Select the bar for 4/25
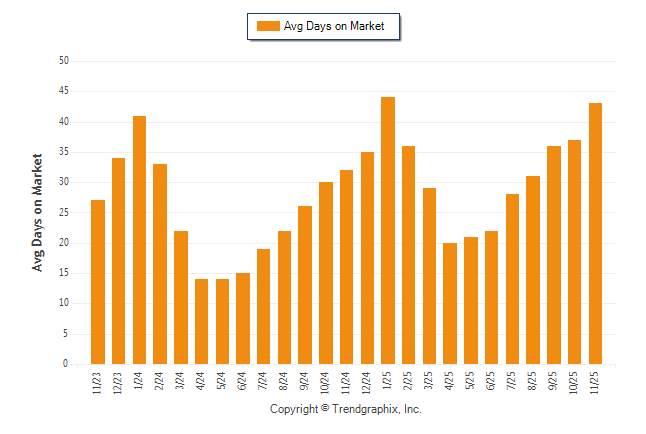 click(450, 303)
